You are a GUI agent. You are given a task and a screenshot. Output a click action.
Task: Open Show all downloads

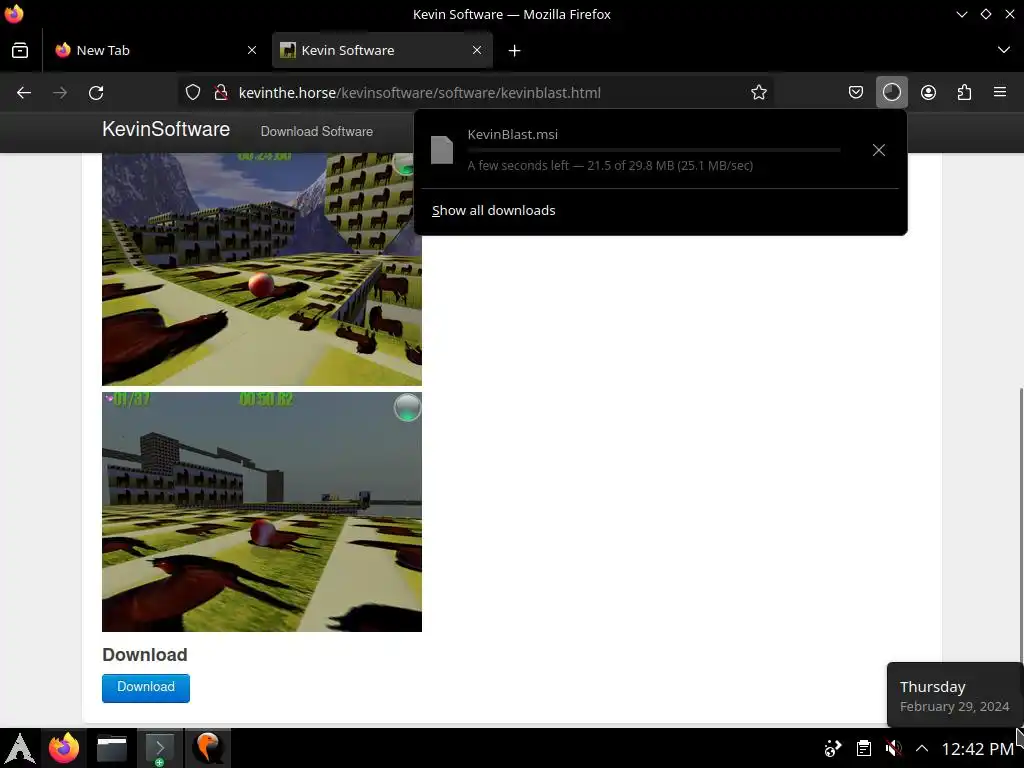coord(494,210)
